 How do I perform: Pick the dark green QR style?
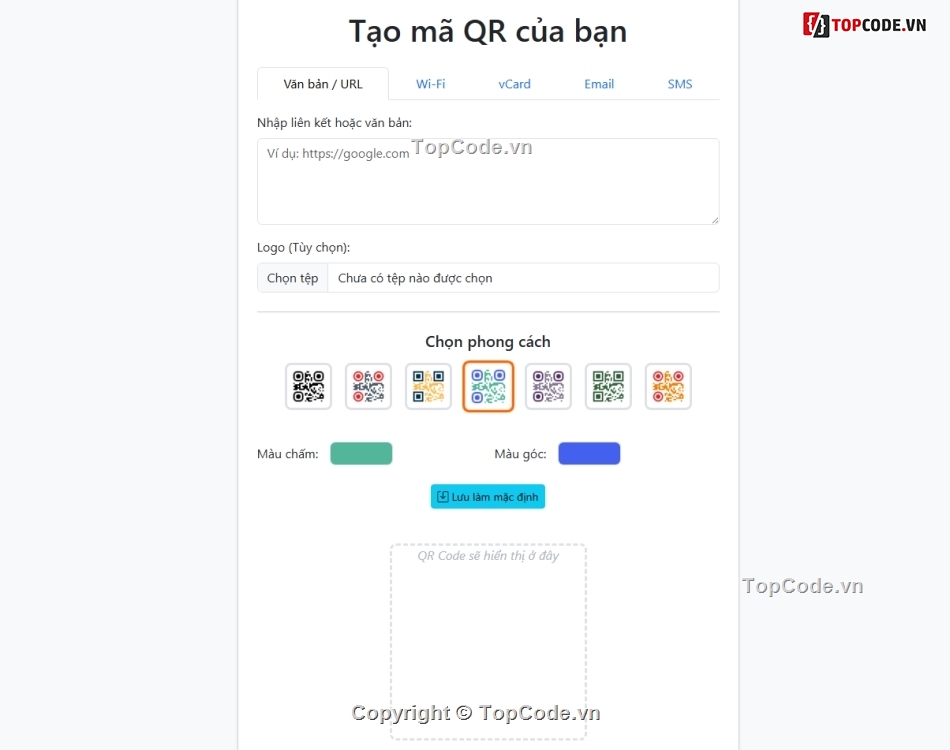608,387
